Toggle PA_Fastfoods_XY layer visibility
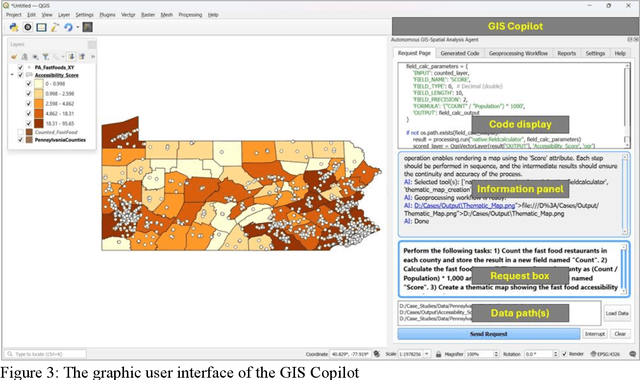Screen dimensions: 640x380 [x=20, y=67]
